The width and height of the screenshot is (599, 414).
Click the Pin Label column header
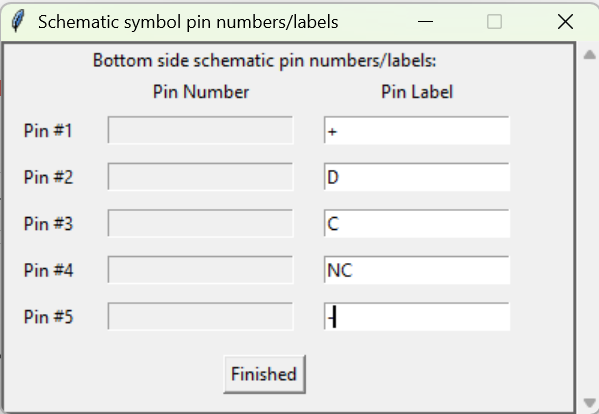(417, 92)
